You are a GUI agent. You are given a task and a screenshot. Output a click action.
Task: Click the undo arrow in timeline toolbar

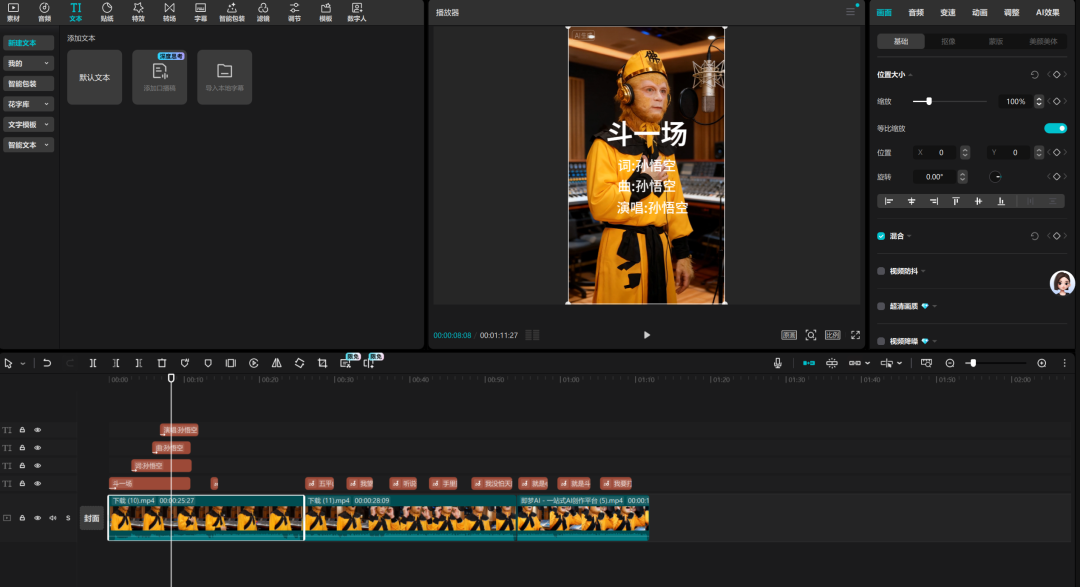[47, 363]
